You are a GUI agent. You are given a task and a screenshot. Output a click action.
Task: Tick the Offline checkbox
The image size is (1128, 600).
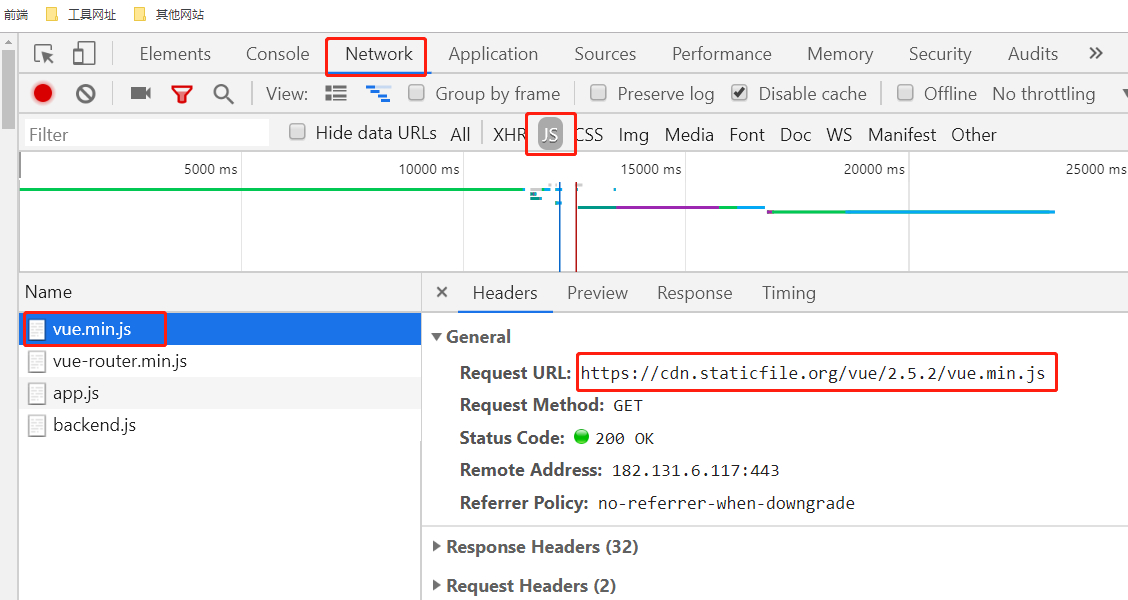[905, 93]
